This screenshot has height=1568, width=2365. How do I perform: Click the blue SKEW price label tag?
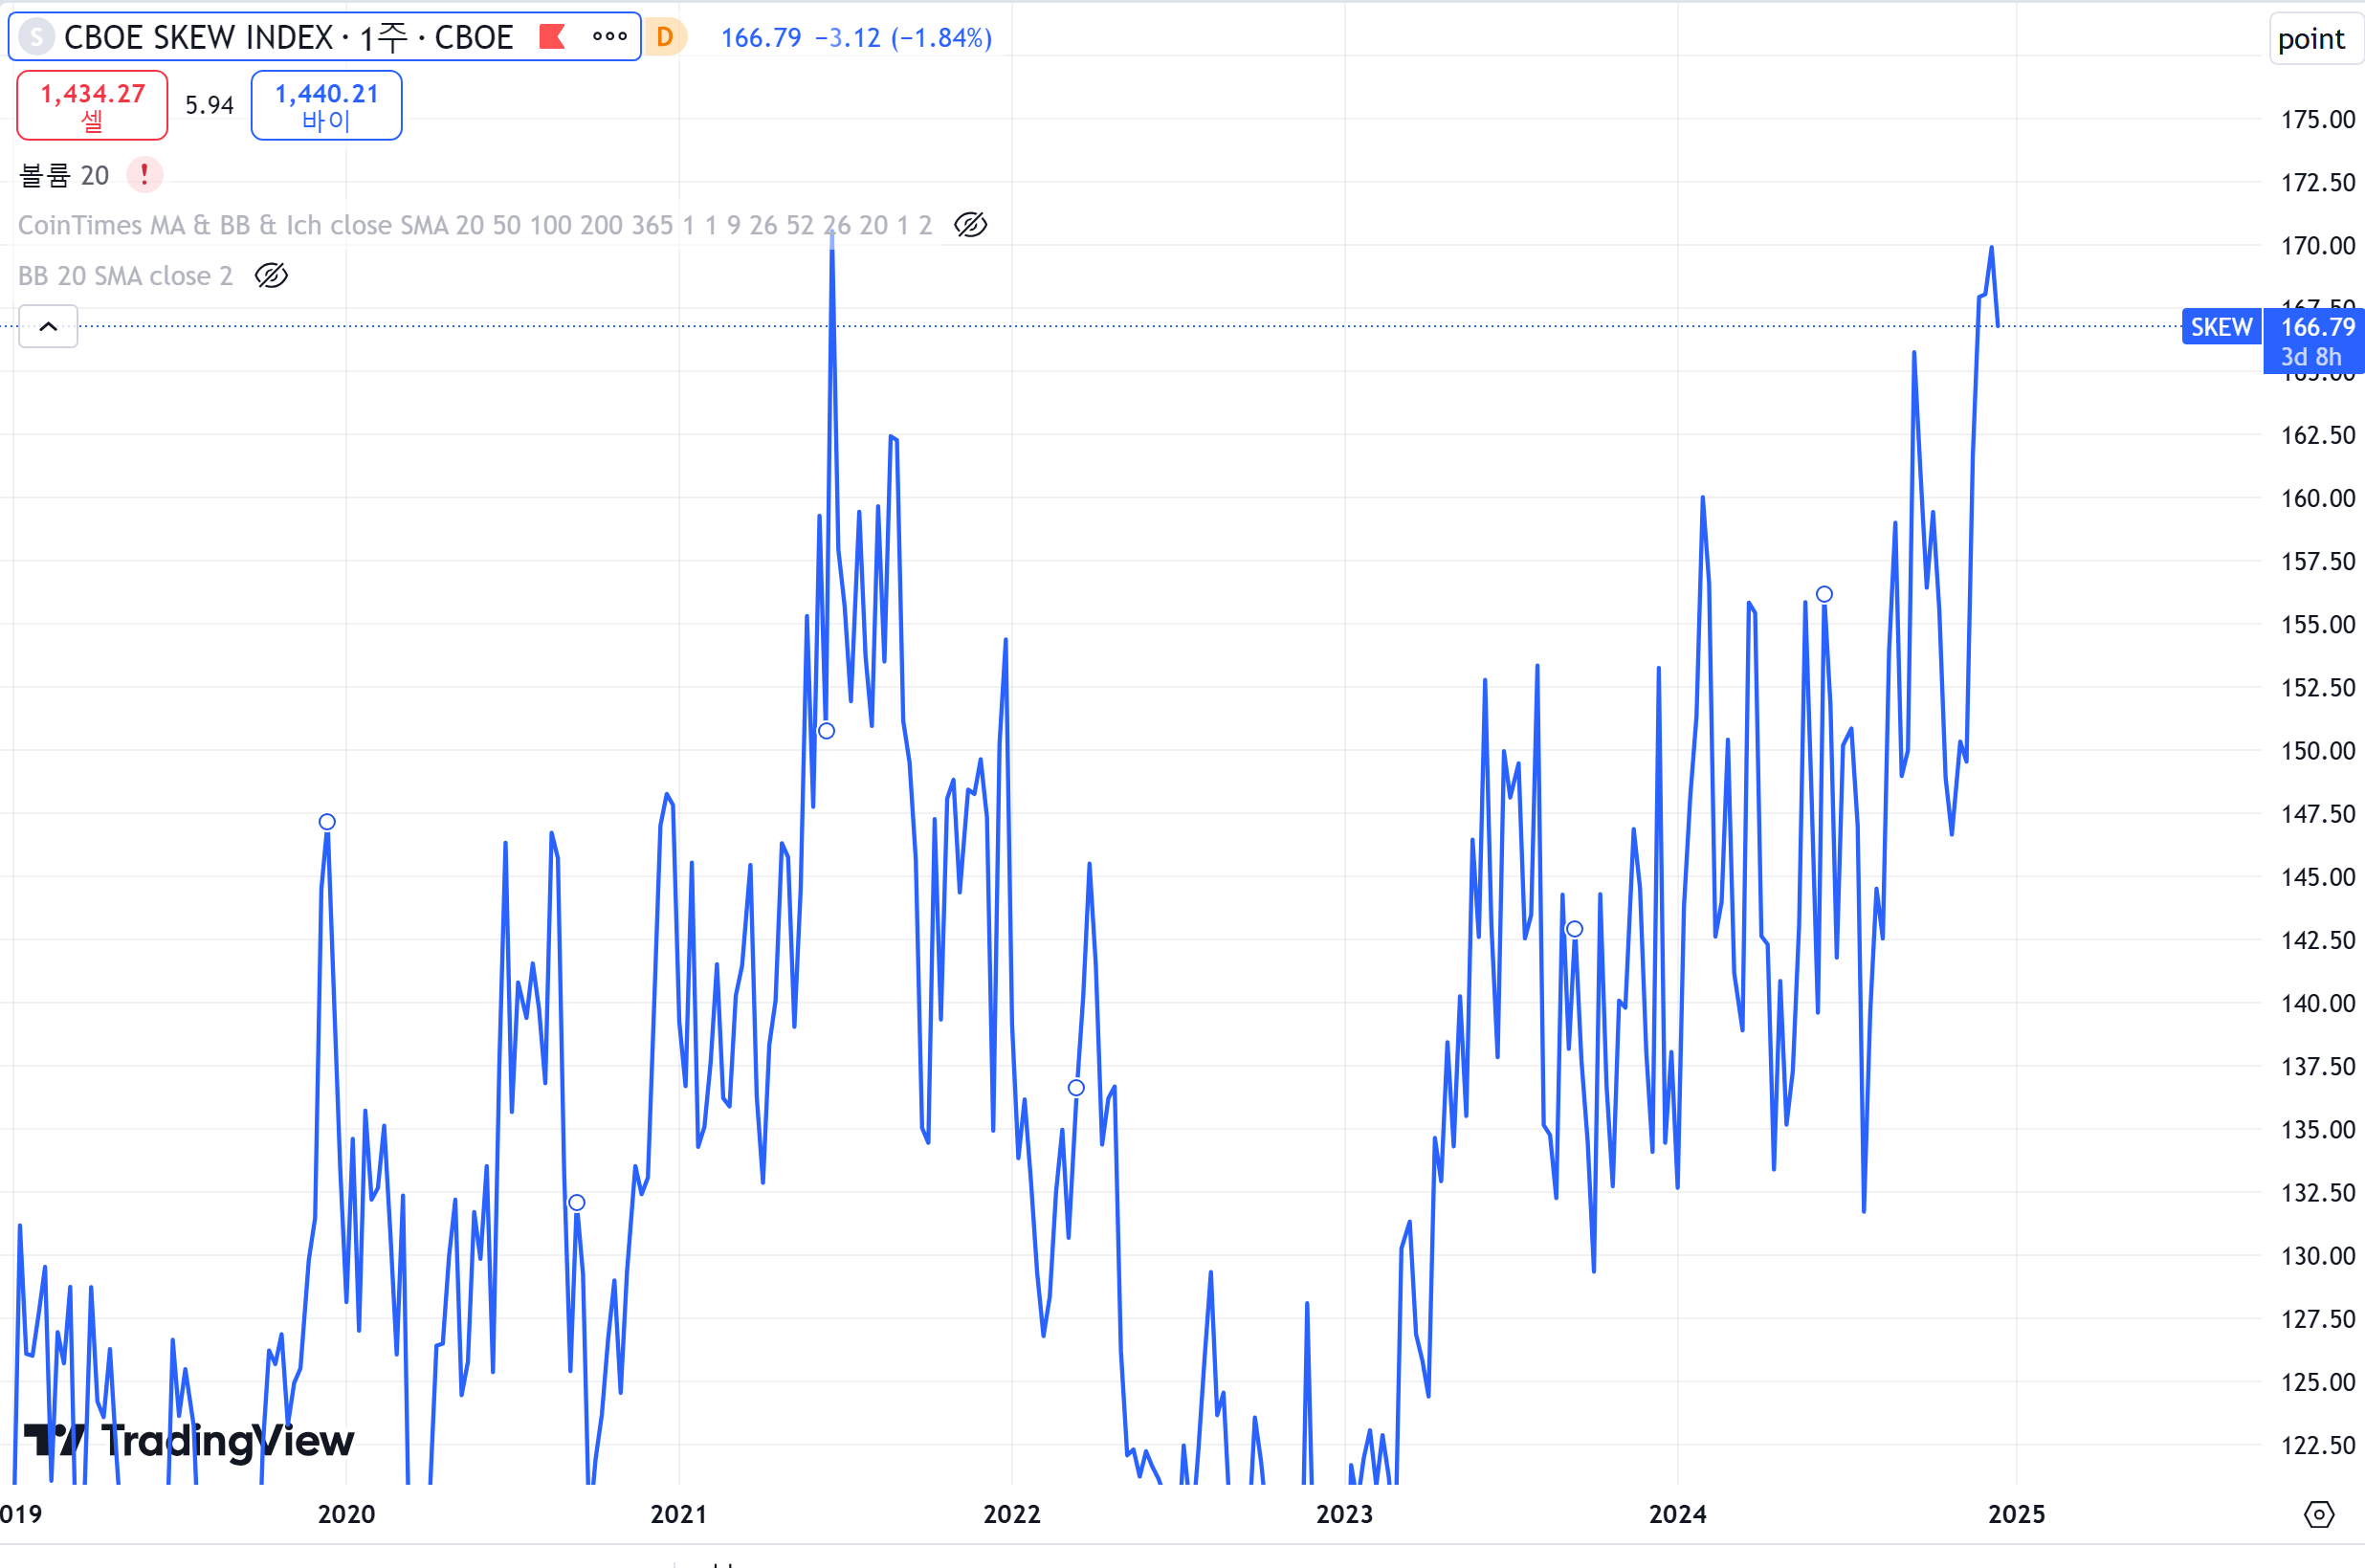2221,327
